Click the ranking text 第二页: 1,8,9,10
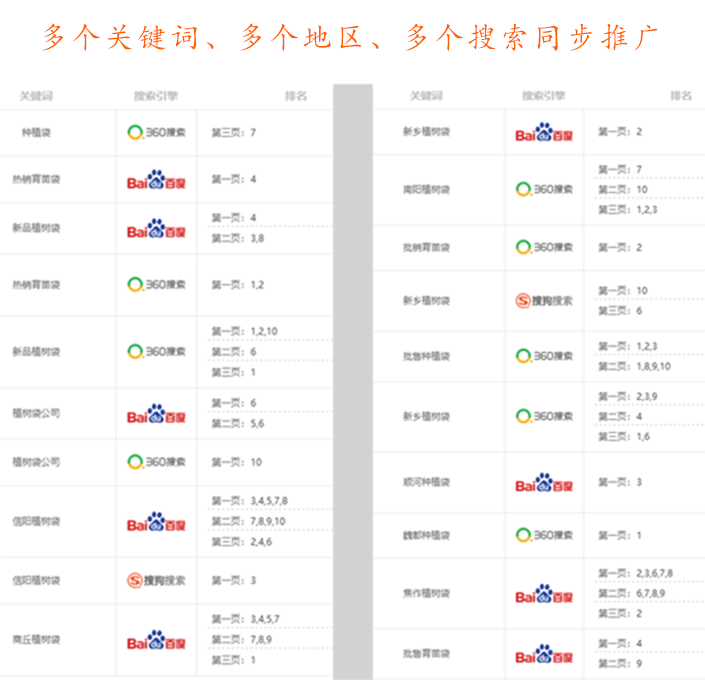This screenshot has height=680, width=705. 634,367
